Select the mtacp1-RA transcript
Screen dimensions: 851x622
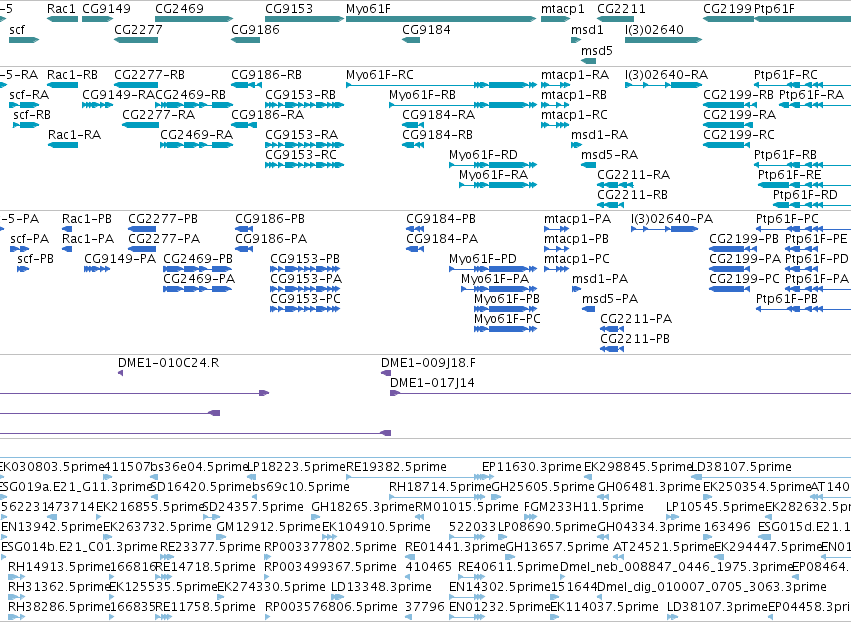coord(555,85)
